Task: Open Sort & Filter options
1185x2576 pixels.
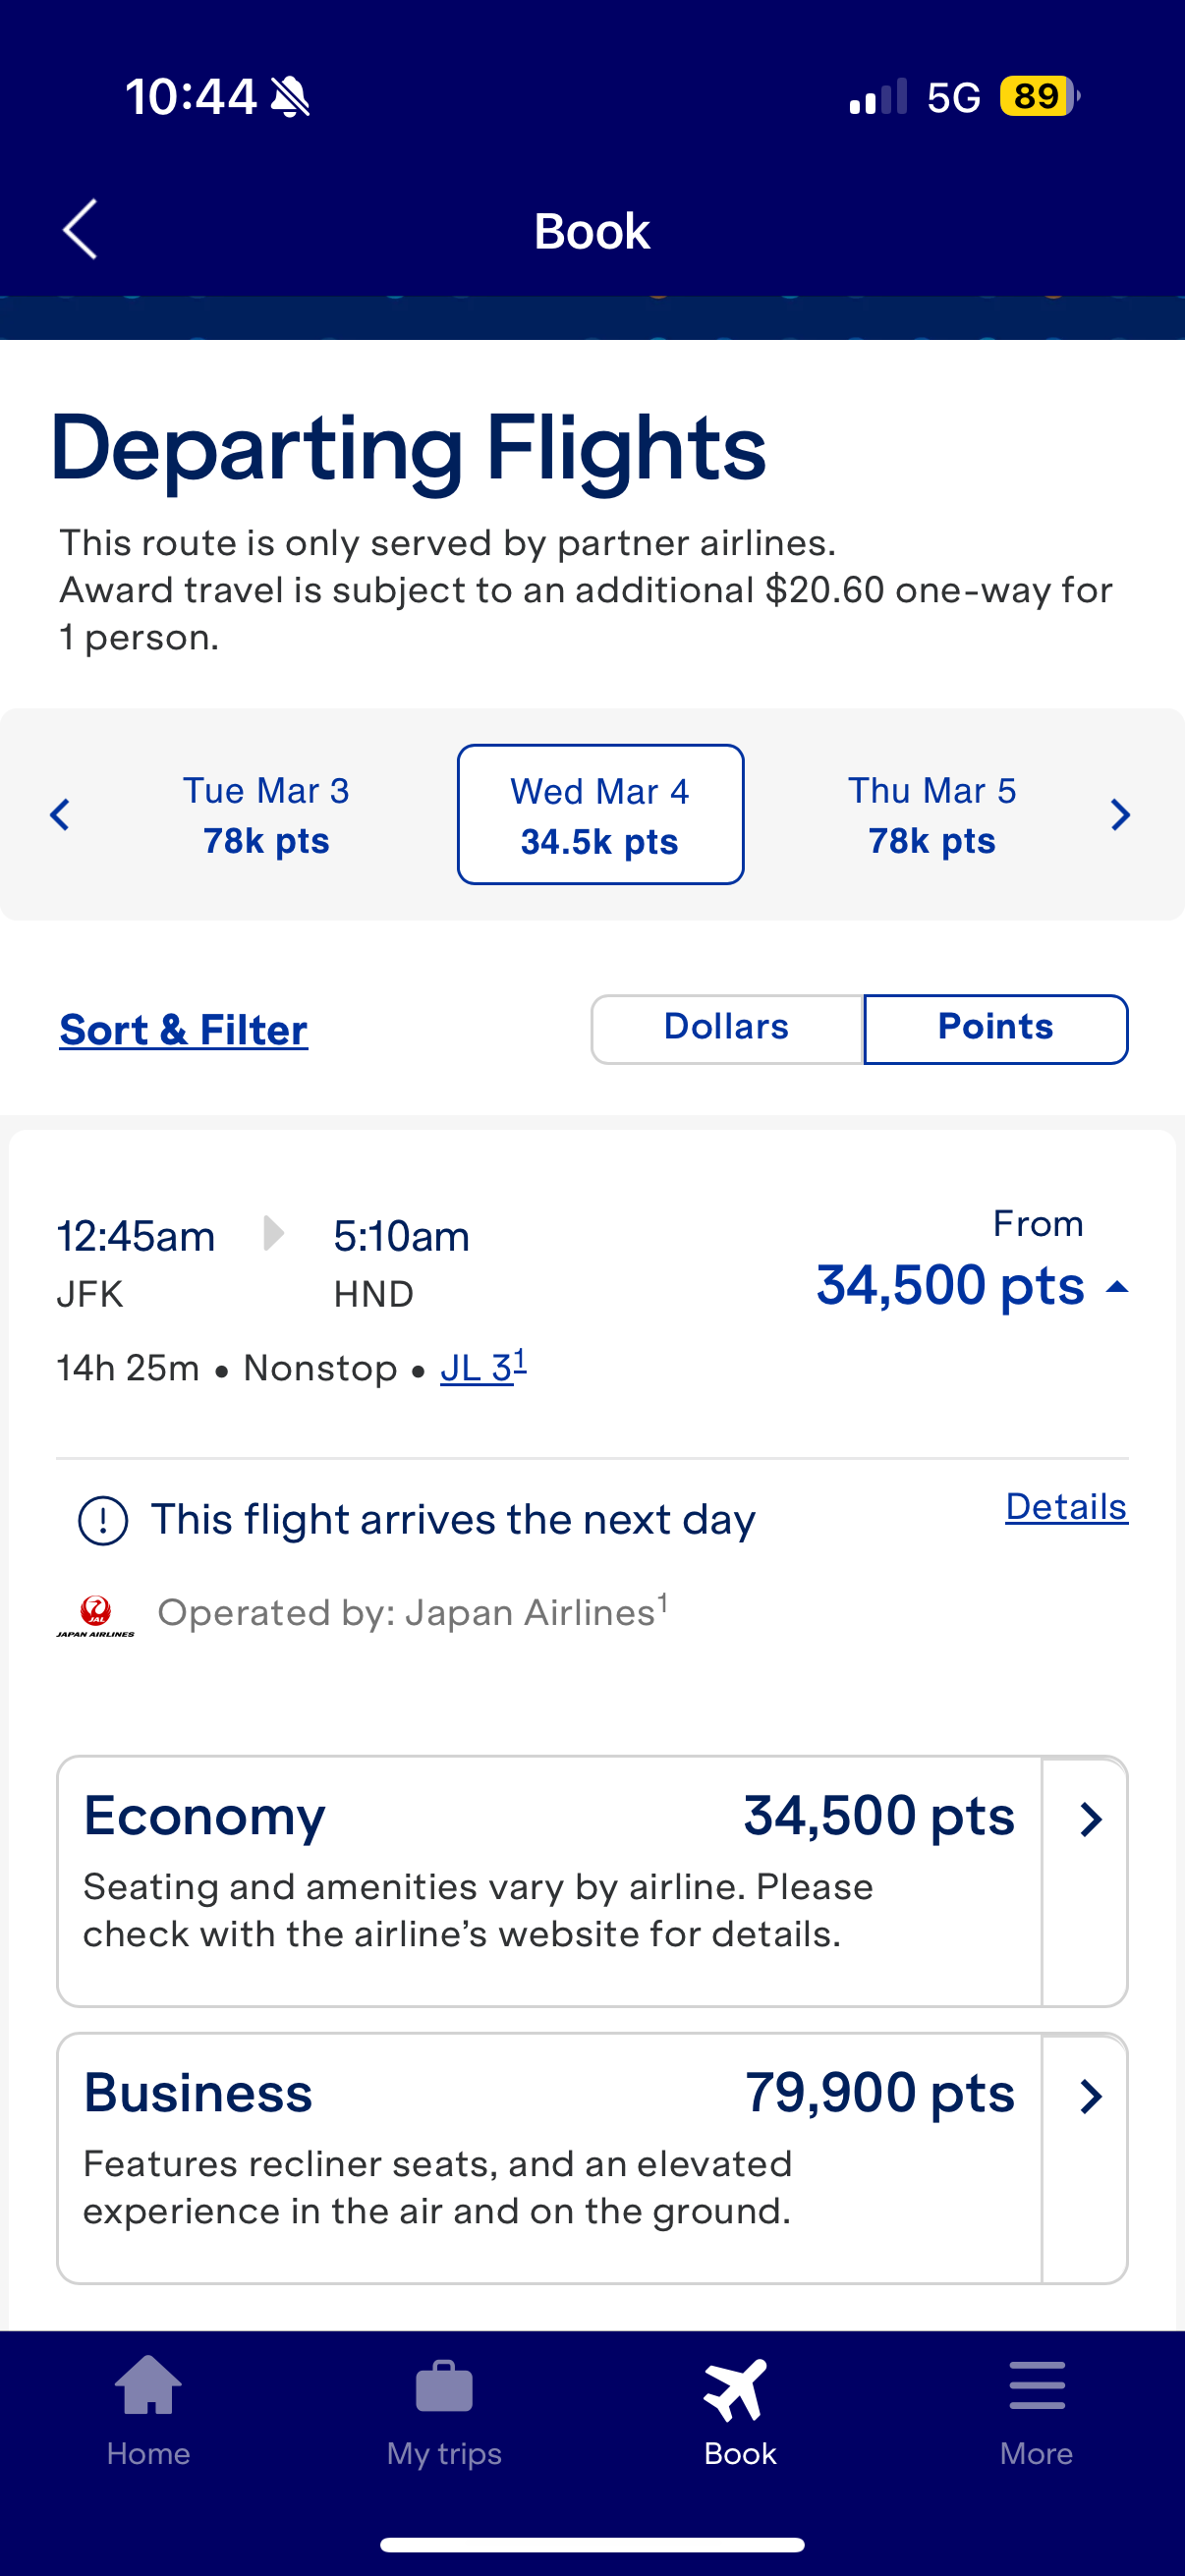Action: (x=184, y=1030)
